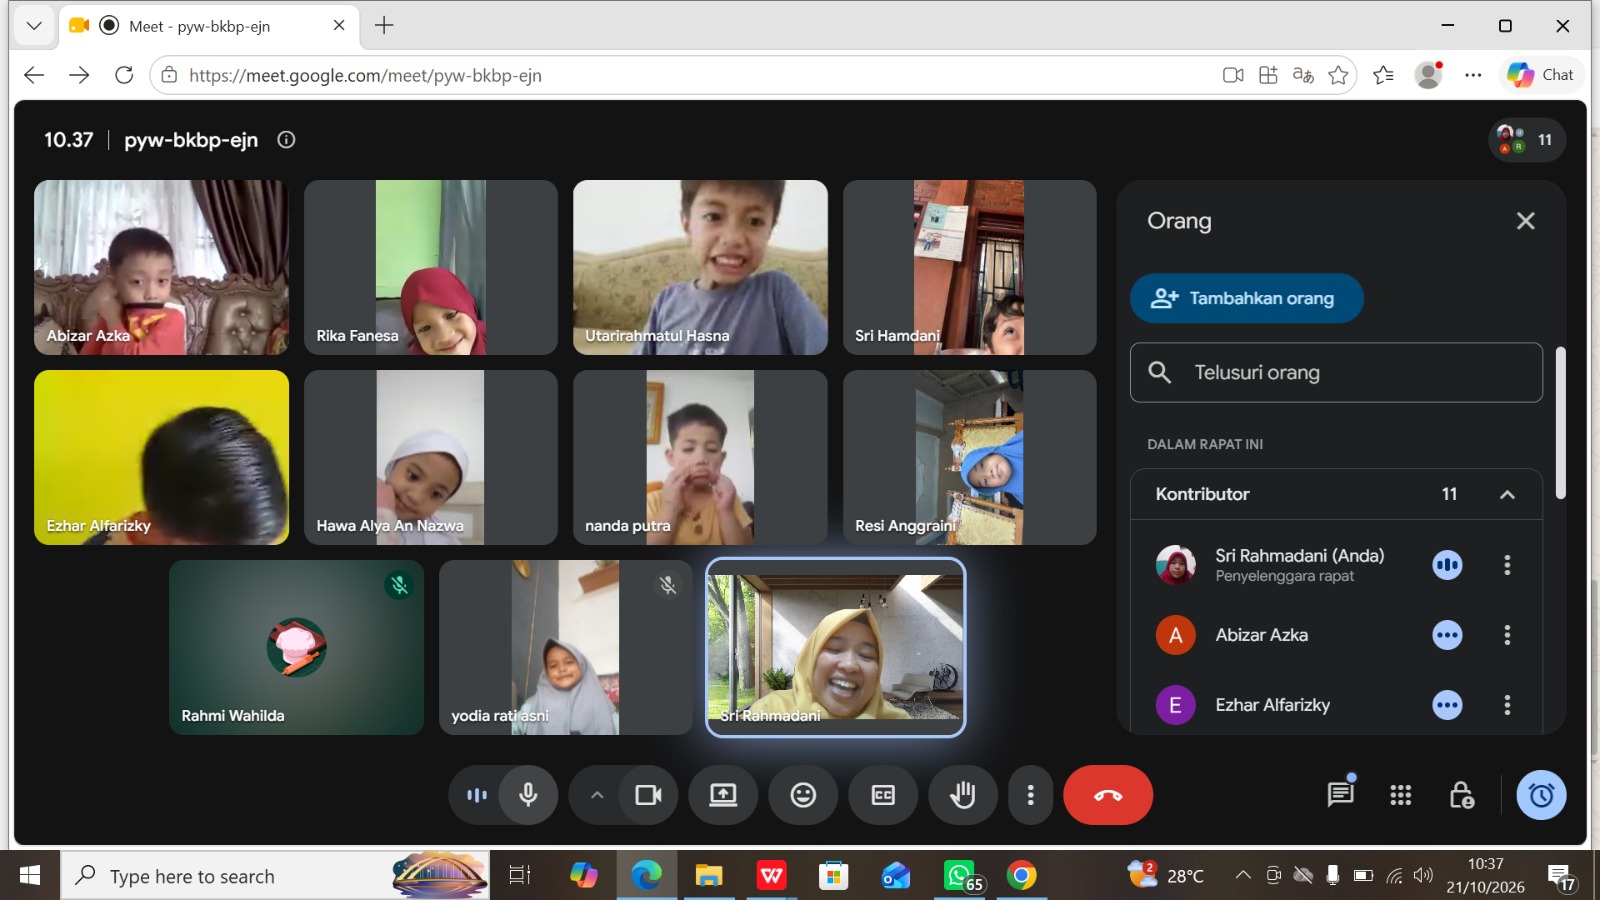Click the people panel scrollbar
Image resolution: width=1600 pixels, height=900 pixels.
pyautogui.click(x=1560, y=423)
